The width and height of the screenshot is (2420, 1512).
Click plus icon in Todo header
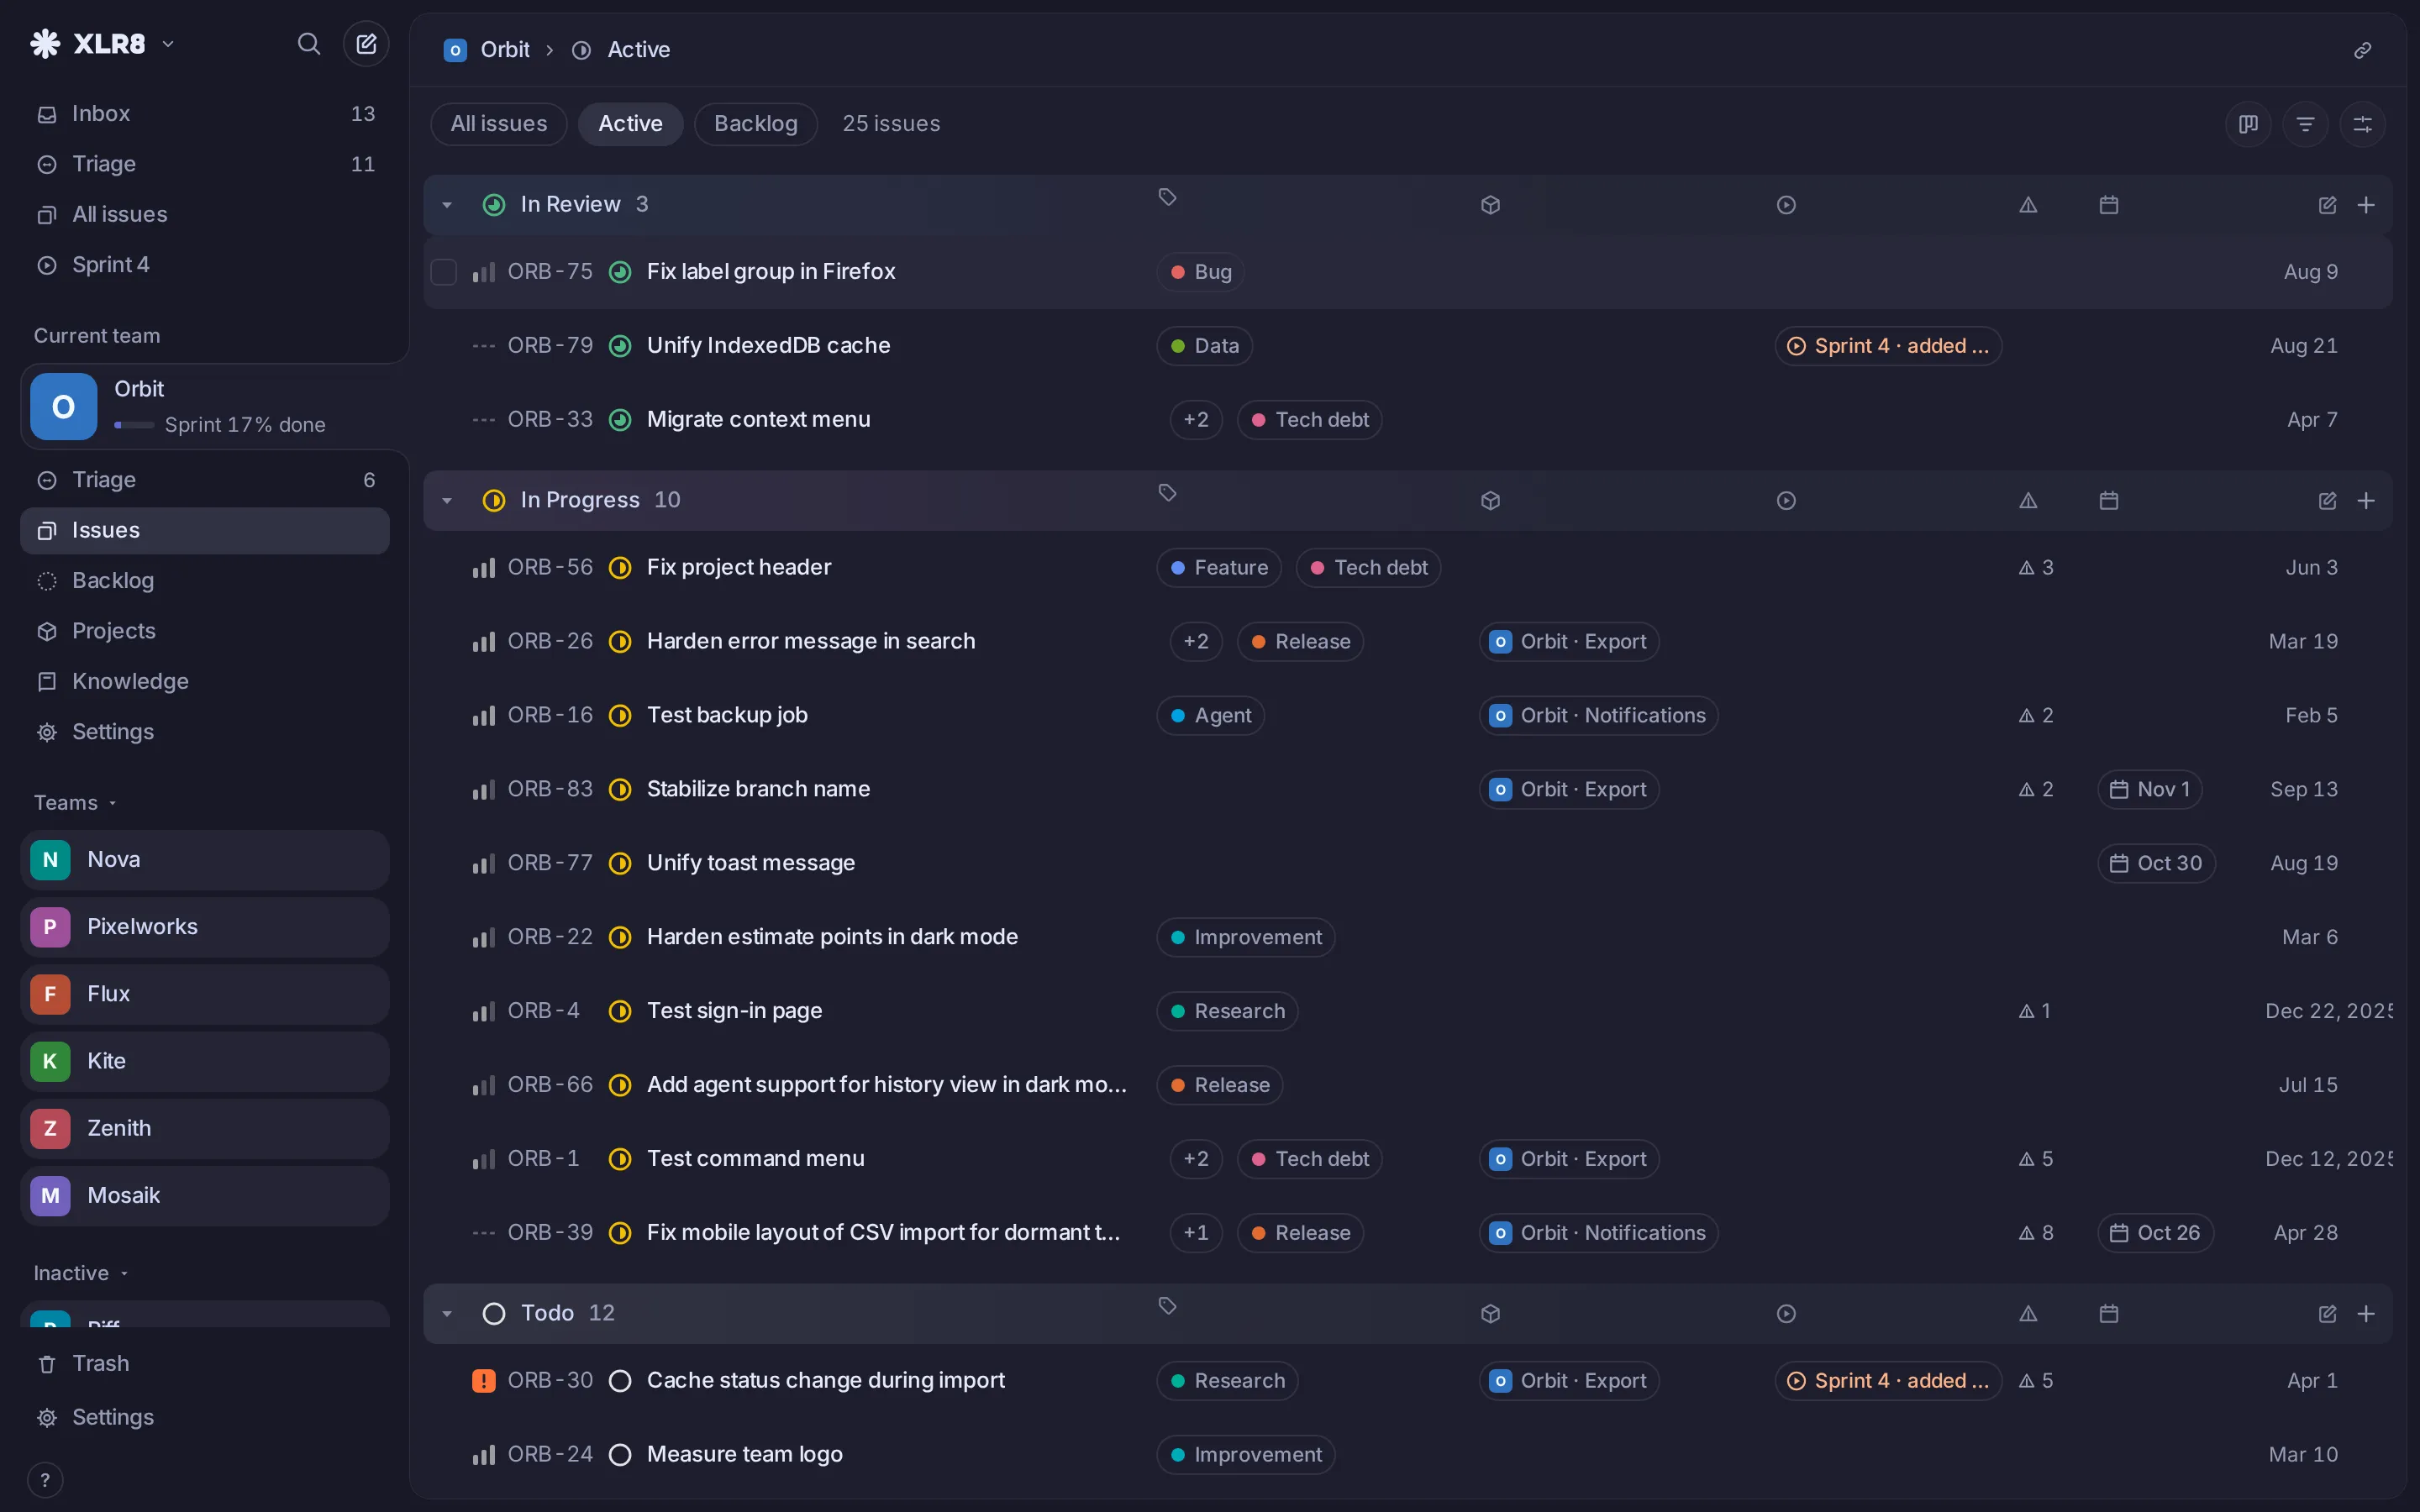click(x=2366, y=1314)
